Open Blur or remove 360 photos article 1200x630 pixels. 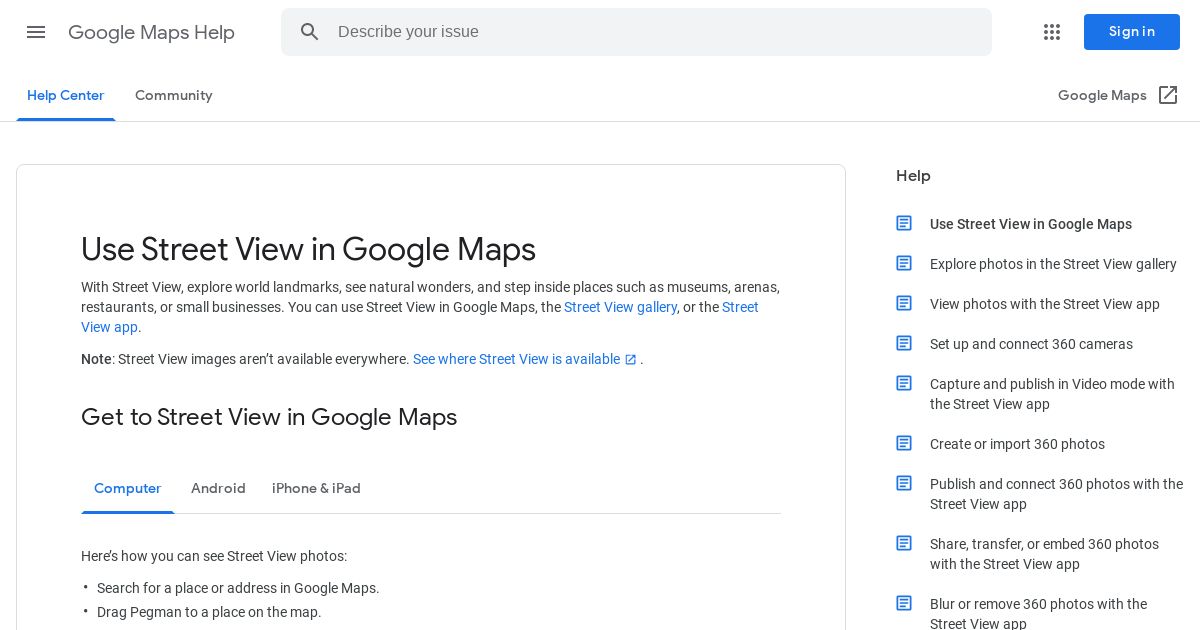(x=1038, y=614)
